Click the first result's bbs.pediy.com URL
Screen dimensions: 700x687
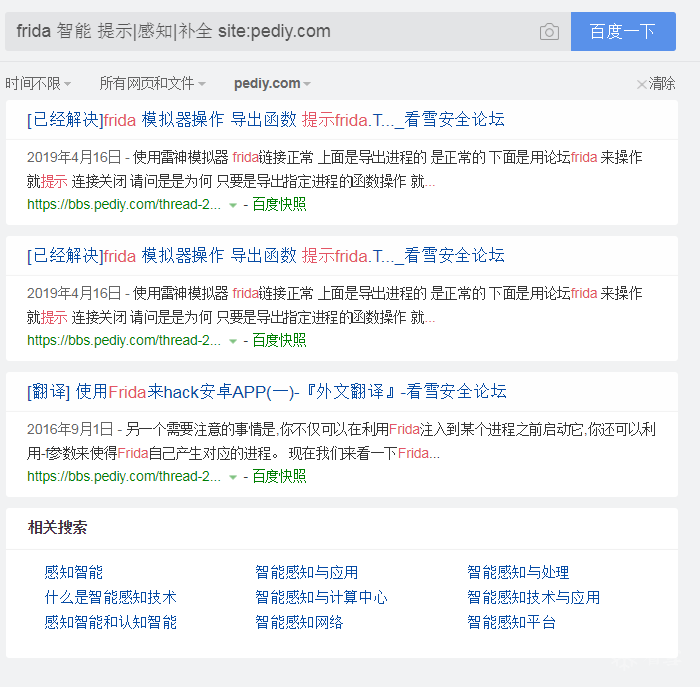pos(124,204)
